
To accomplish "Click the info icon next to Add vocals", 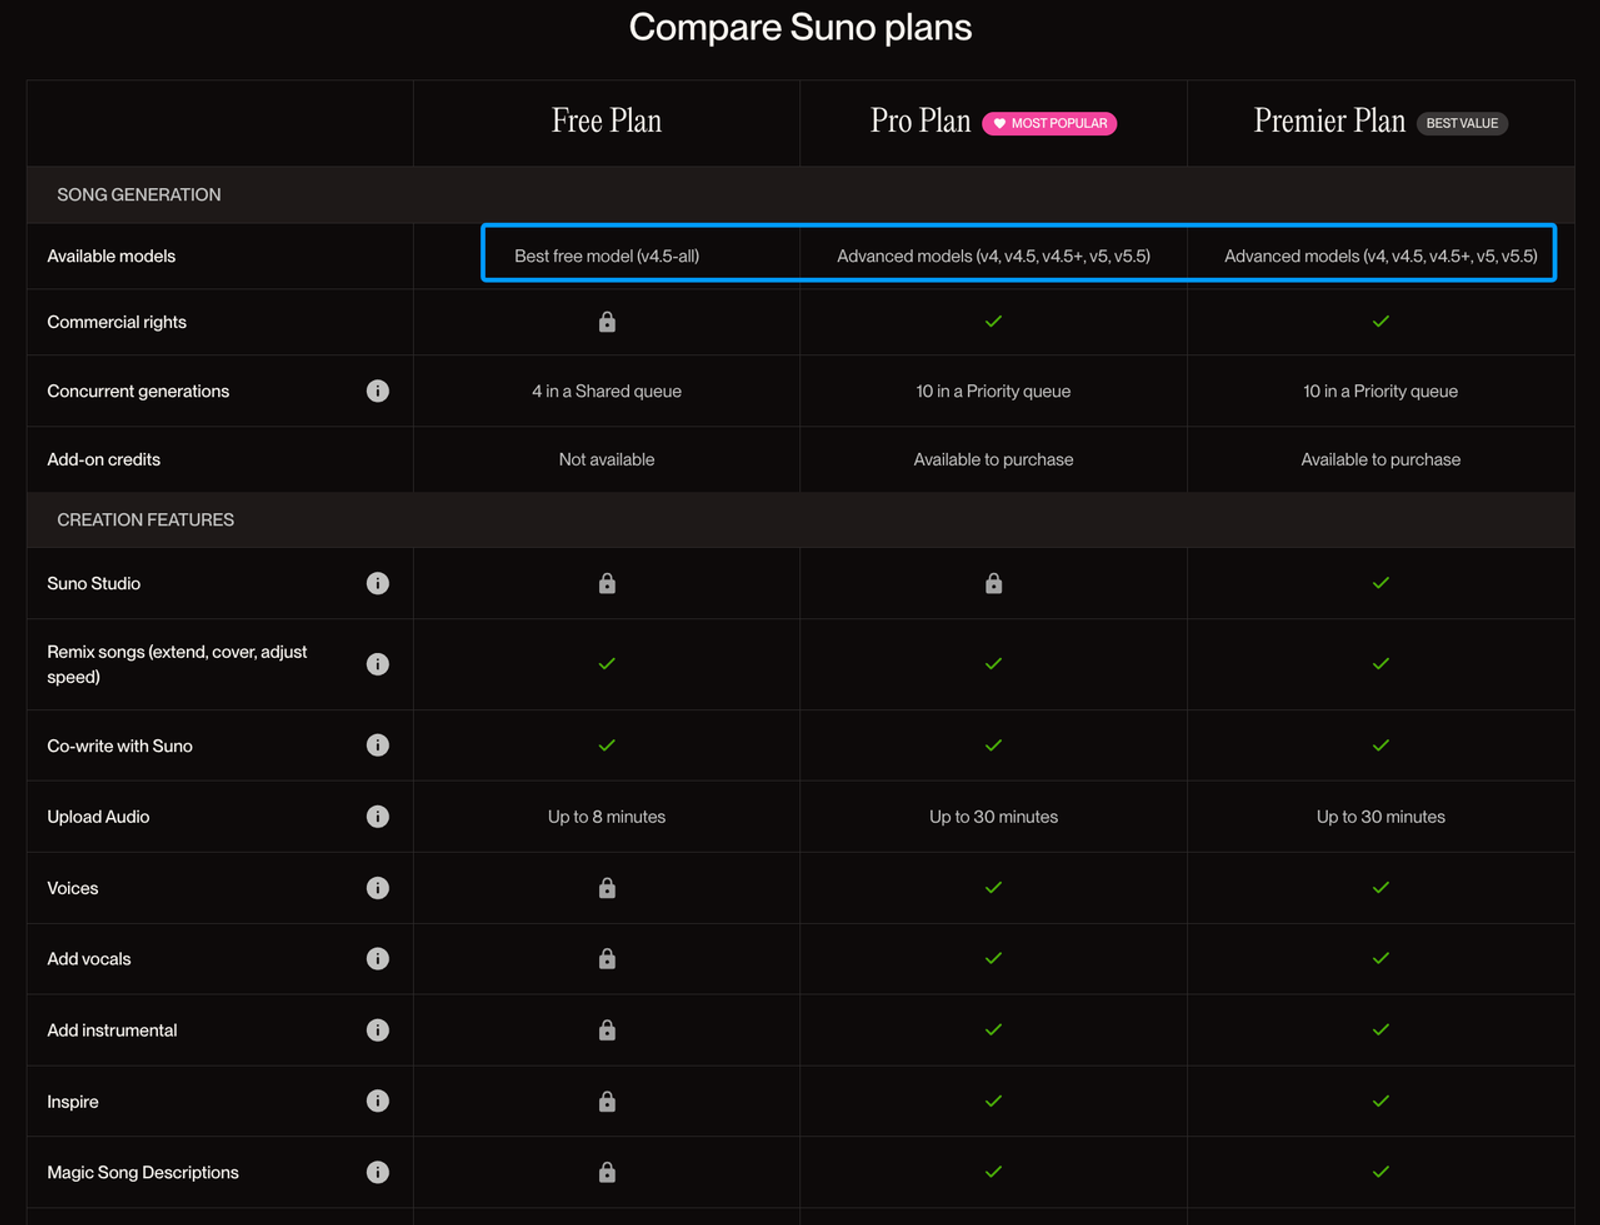I will pos(377,959).
